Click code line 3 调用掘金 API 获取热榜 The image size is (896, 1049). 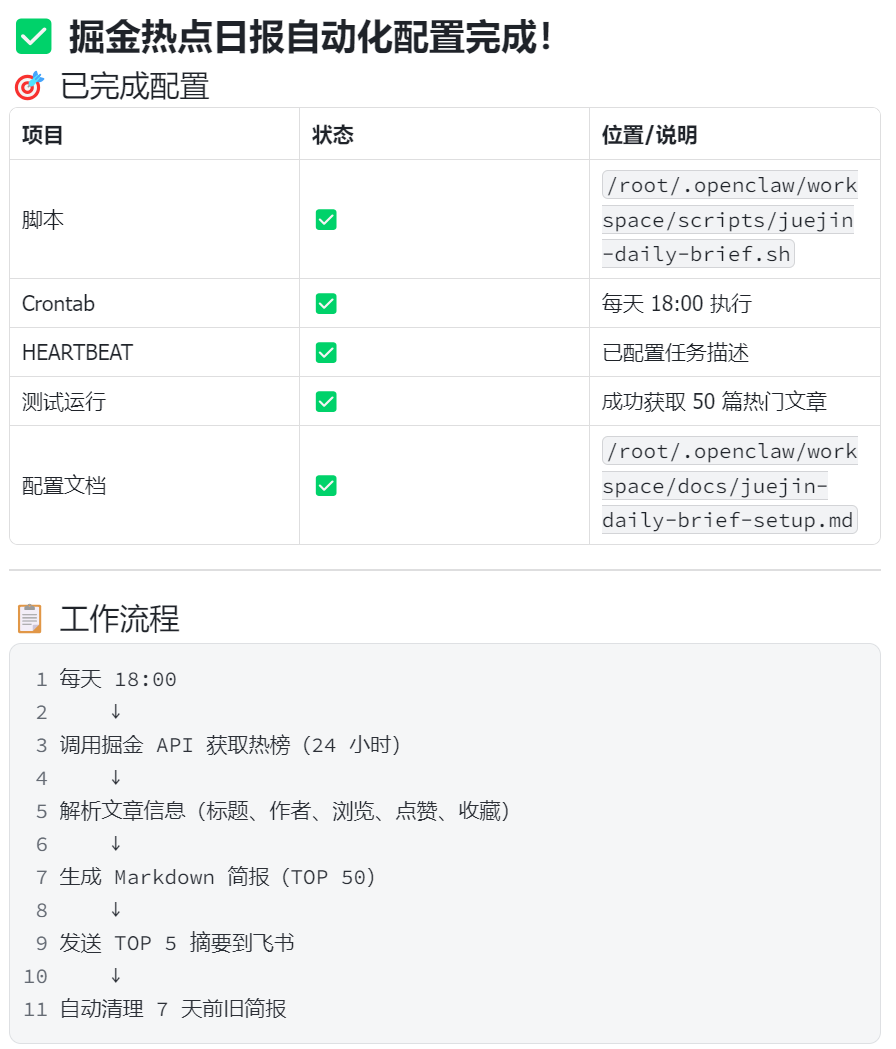coord(230,745)
